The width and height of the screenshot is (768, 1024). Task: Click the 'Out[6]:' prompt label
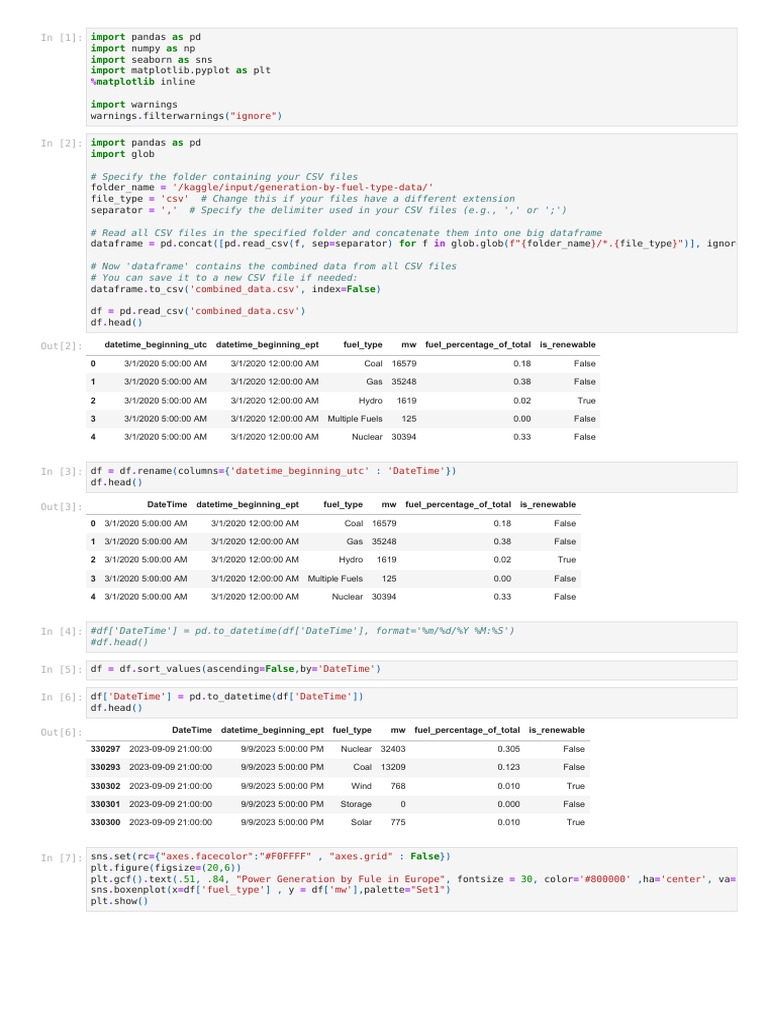coord(61,733)
